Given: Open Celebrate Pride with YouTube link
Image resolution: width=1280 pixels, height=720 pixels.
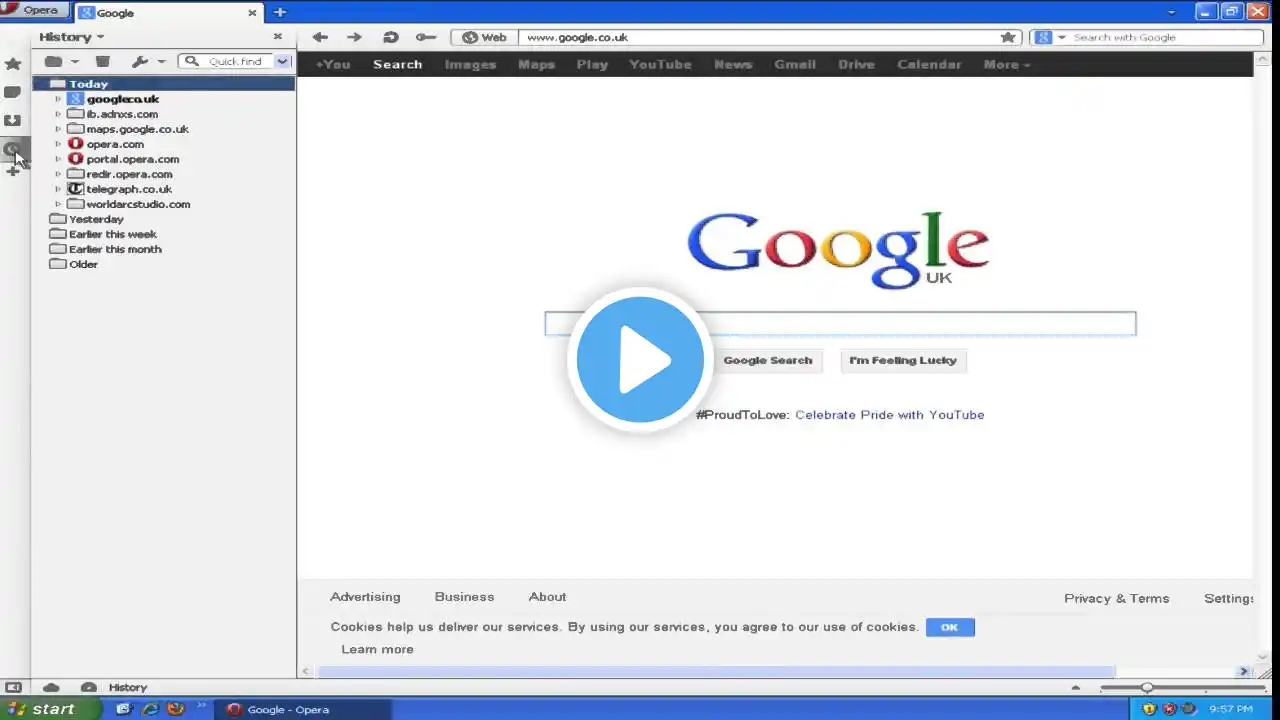Looking at the screenshot, I should tap(890, 415).
